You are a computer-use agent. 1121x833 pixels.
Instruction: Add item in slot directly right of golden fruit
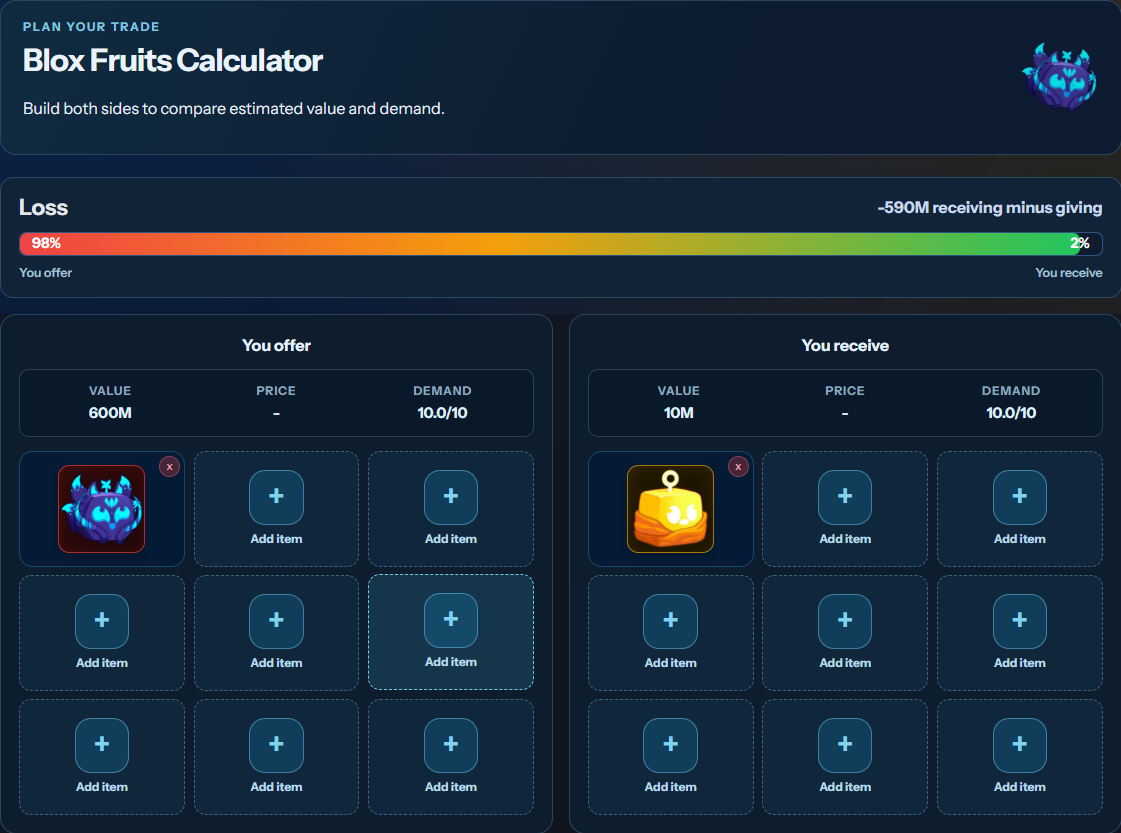[x=845, y=508]
